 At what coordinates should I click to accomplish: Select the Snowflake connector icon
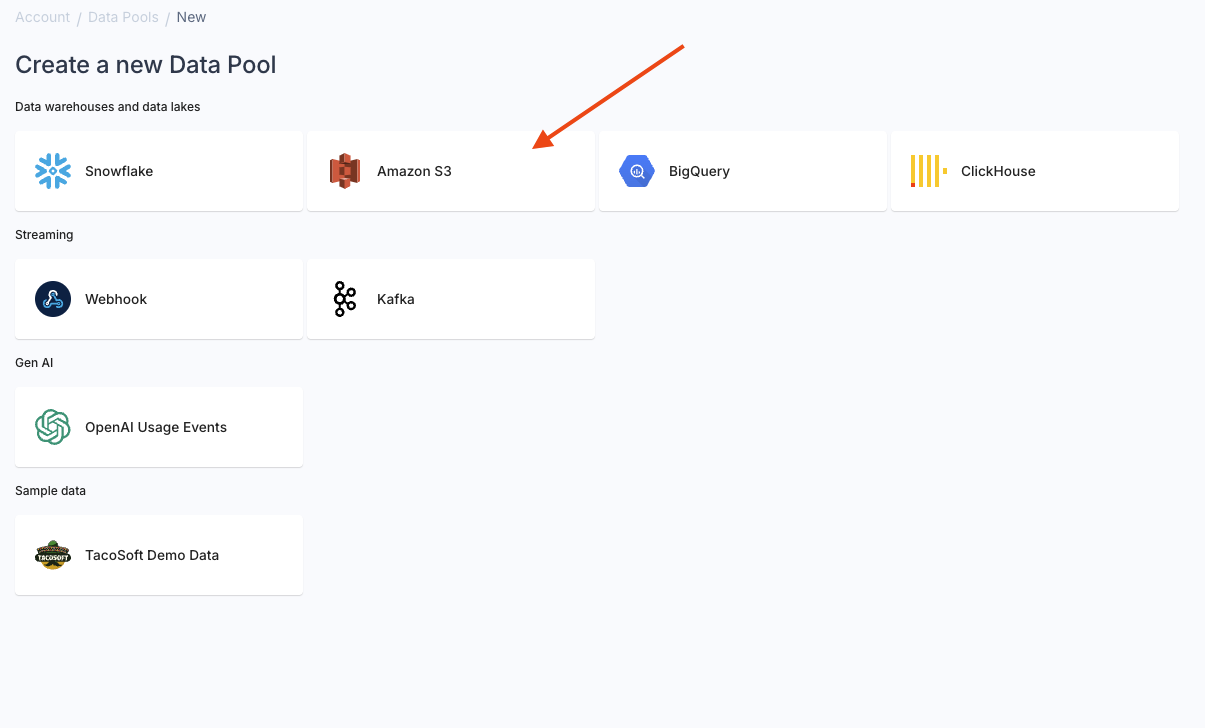[52, 171]
